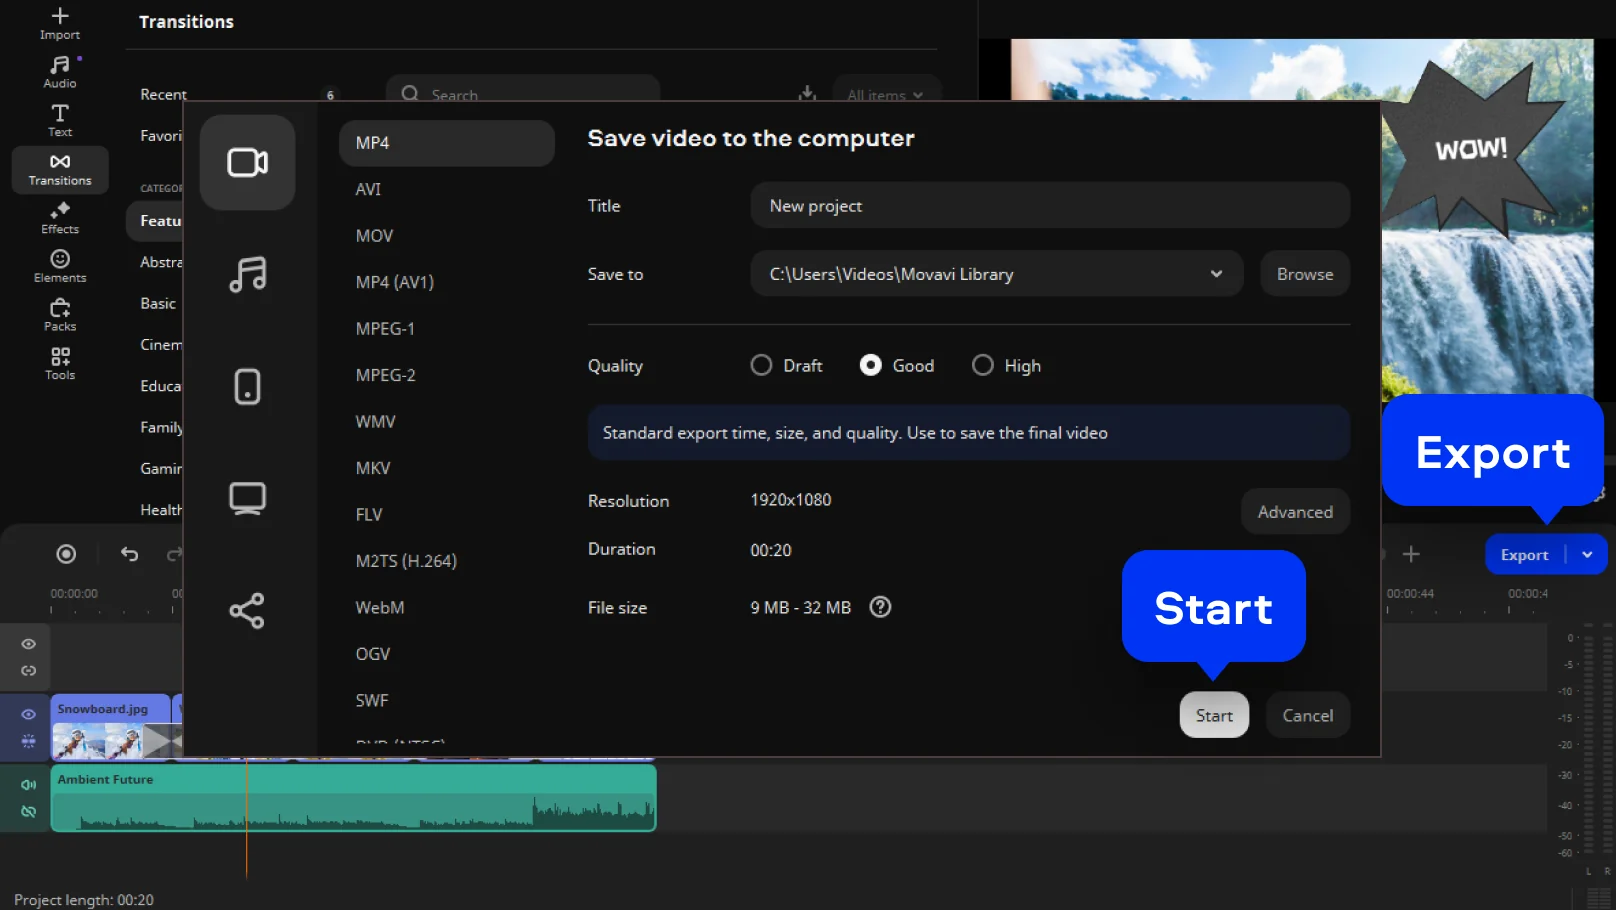Expand the Save to folder dropdown
This screenshot has width=1616, height=910.
pyautogui.click(x=1216, y=274)
